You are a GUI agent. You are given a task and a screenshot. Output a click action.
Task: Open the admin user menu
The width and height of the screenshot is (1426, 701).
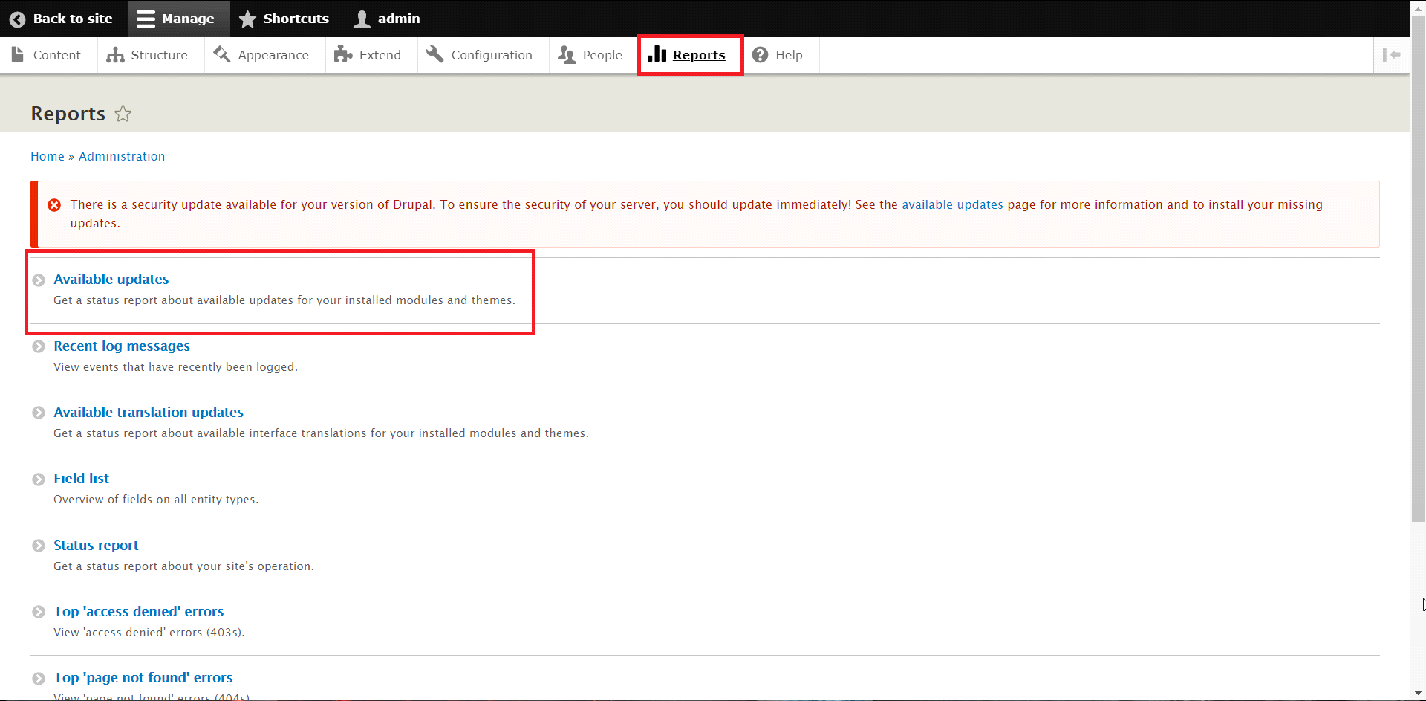click(x=388, y=18)
